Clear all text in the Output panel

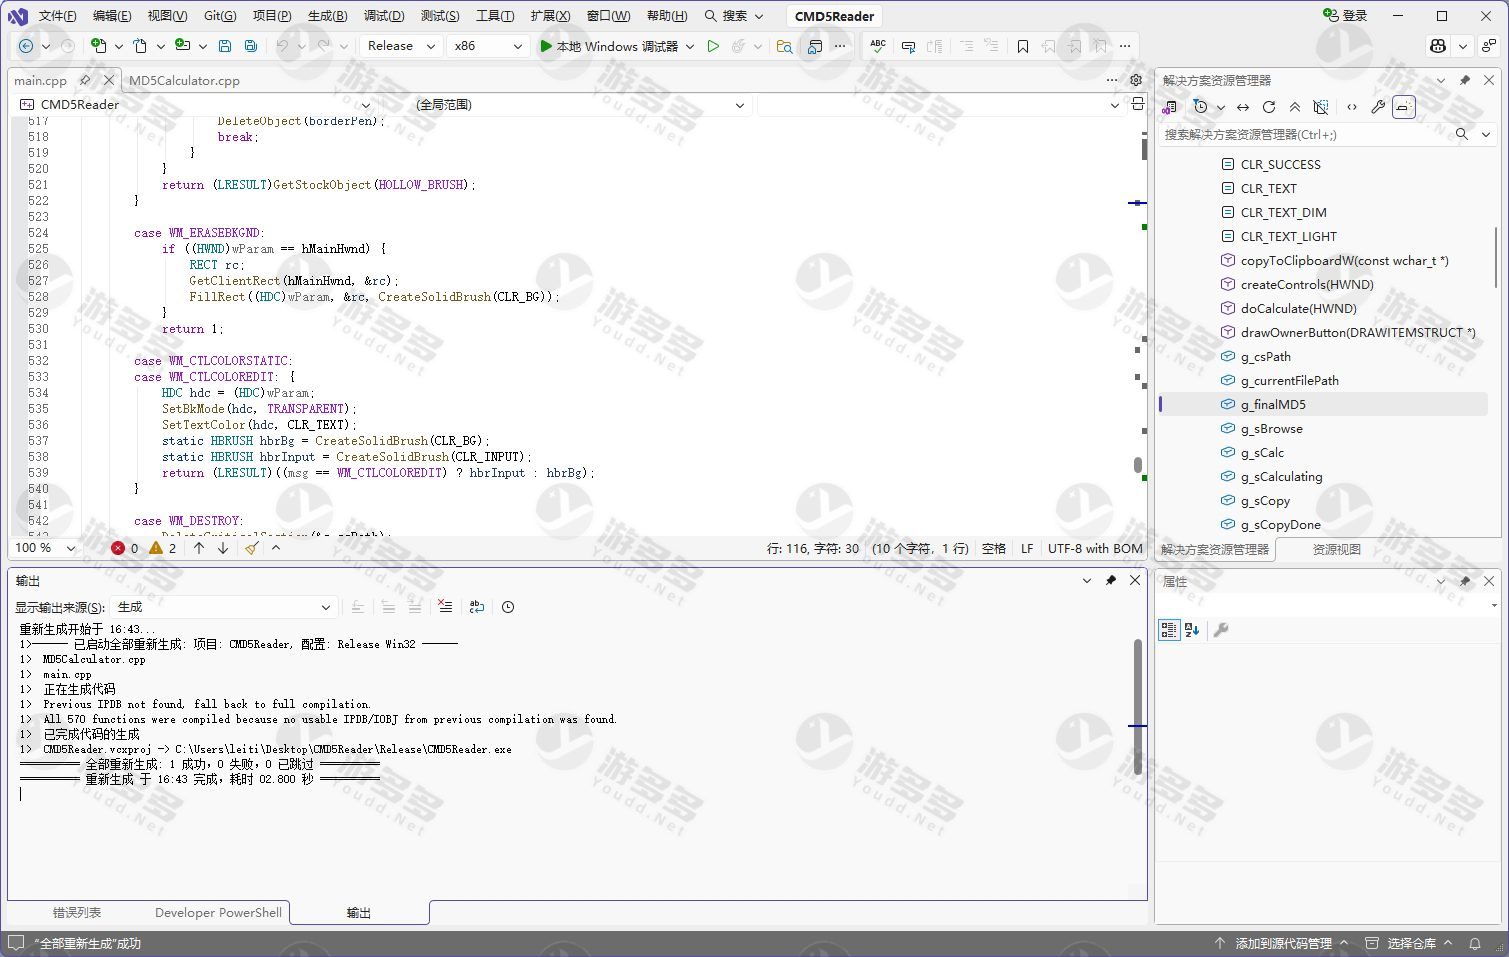(445, 607)
